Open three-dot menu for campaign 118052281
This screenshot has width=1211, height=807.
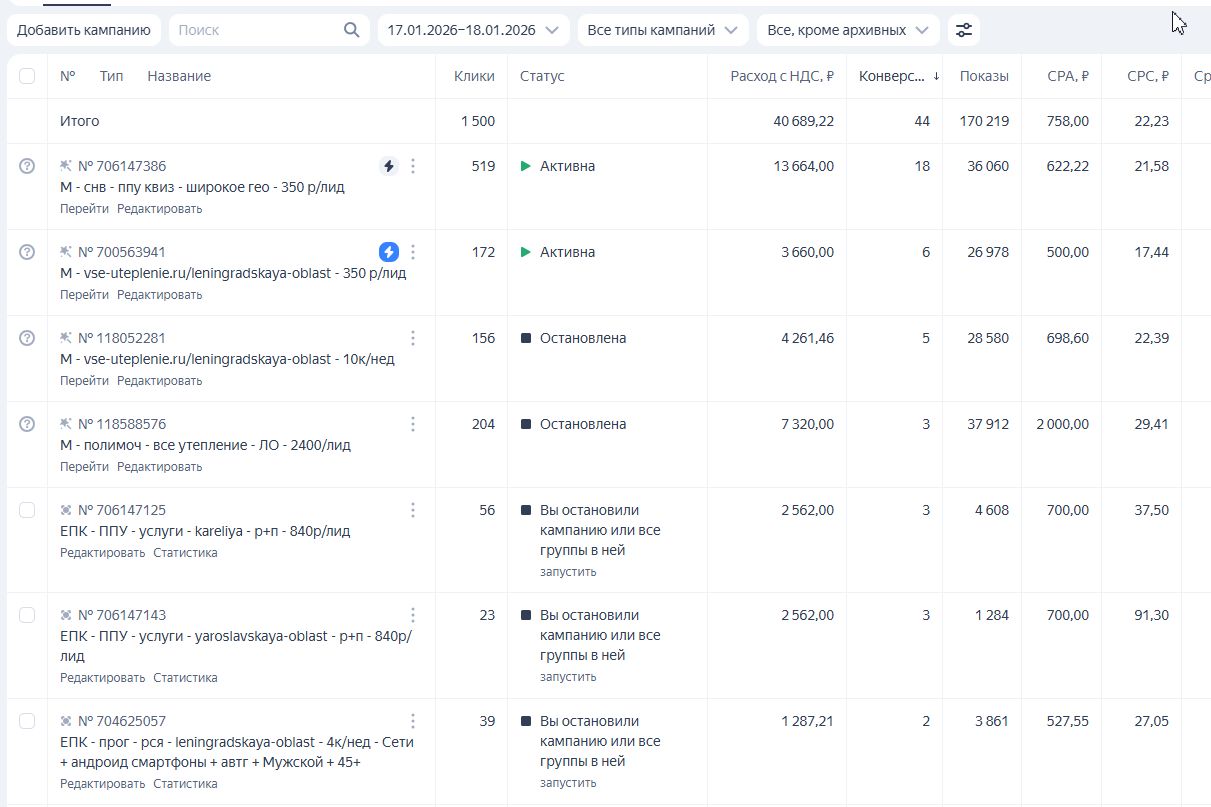click(x=413, y=338)
